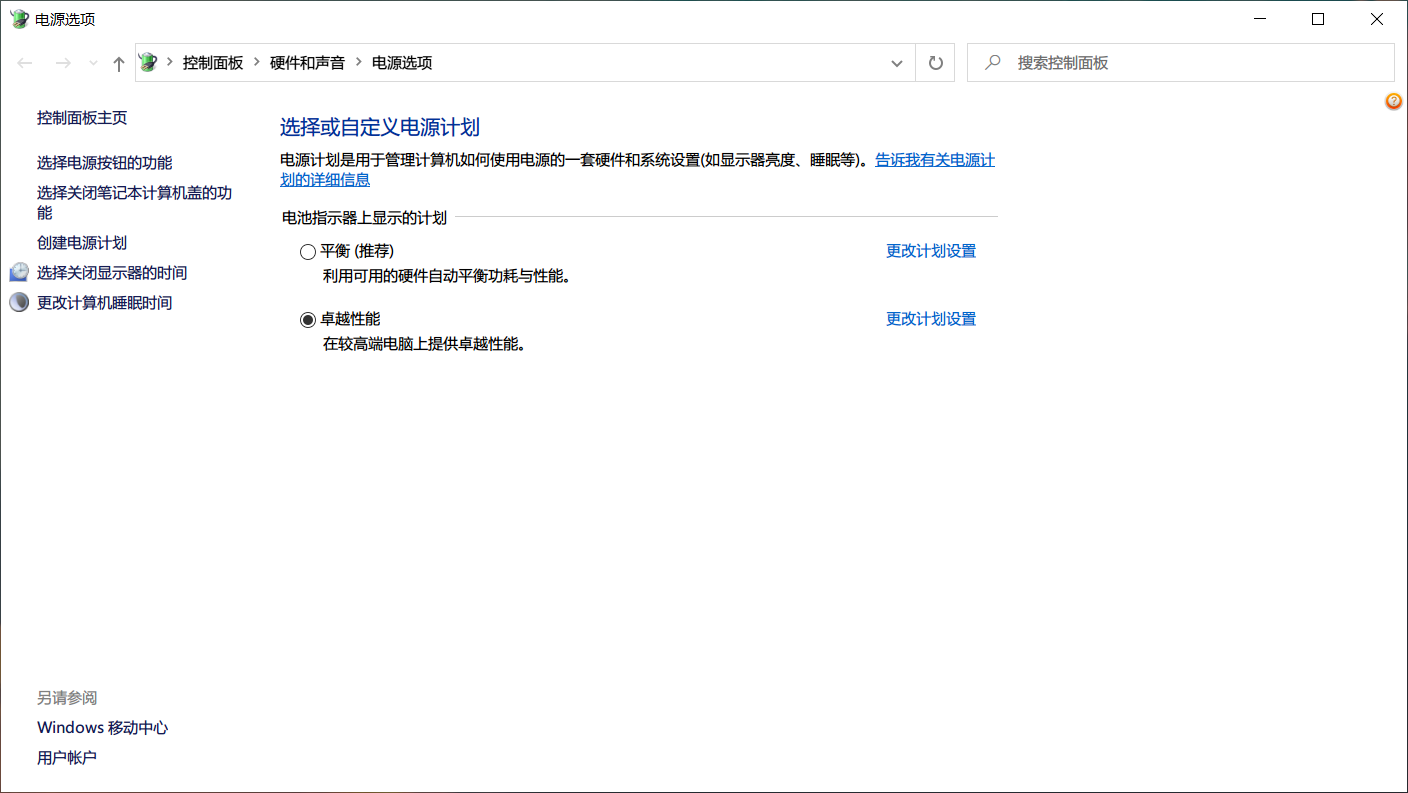Click the up-one-level arrow icon

tap(119, 63)
